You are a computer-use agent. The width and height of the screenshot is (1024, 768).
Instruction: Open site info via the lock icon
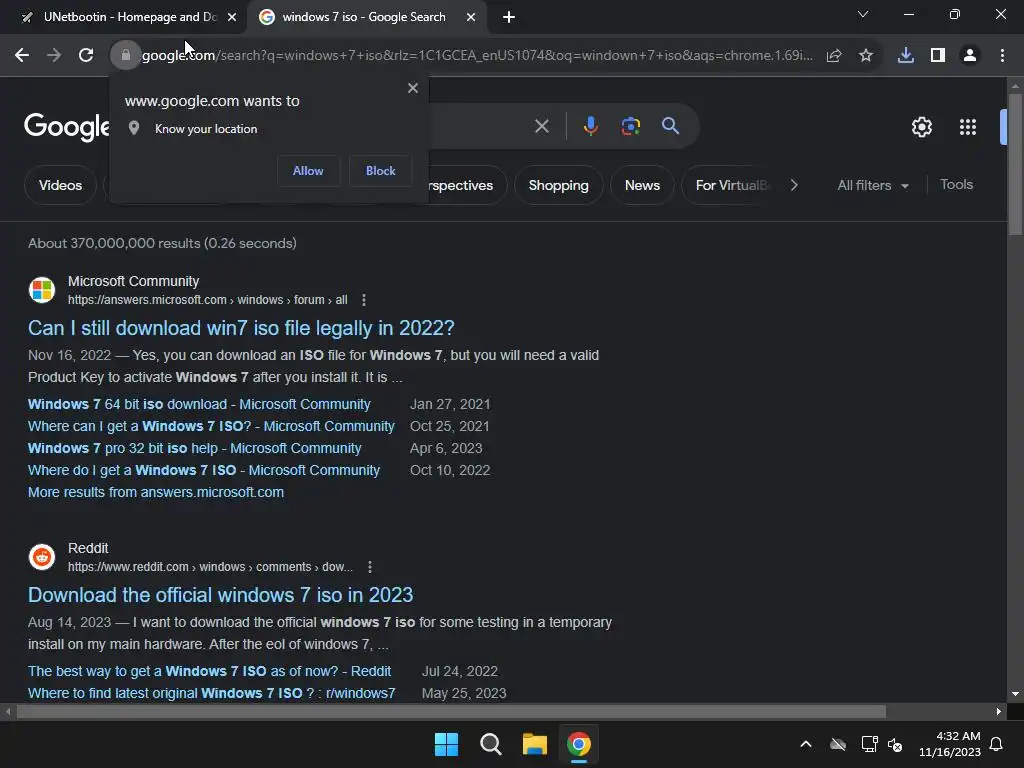point(125,56)
